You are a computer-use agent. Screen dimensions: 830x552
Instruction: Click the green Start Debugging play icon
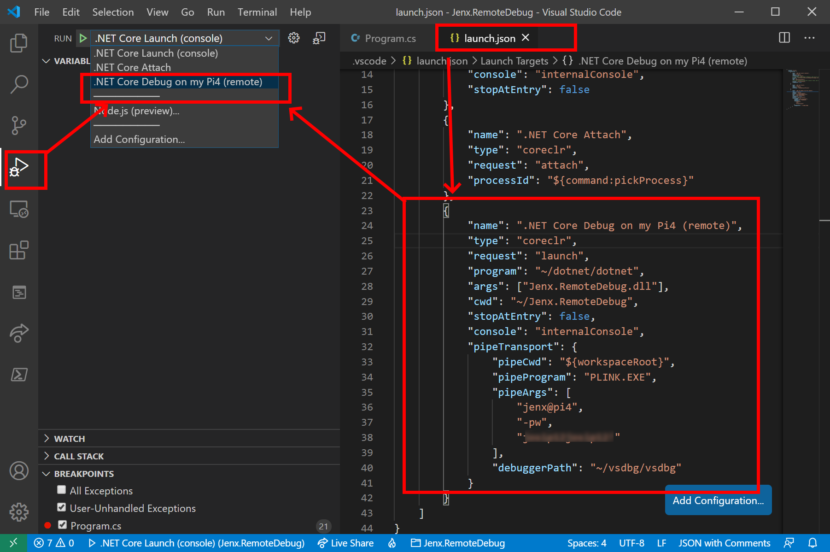[83, 38]
